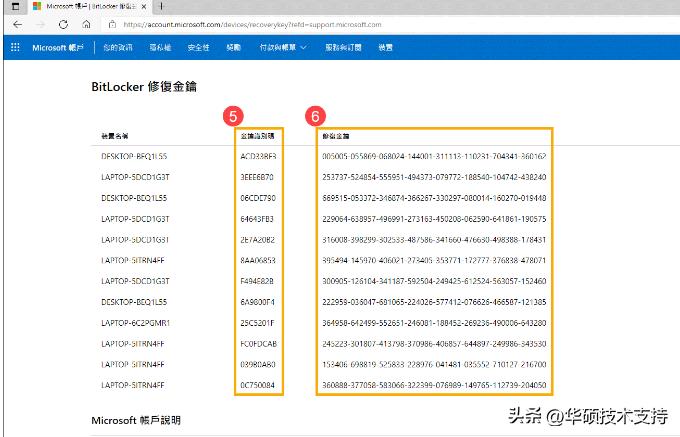Click the BitLocker 修復金鑰 heading

click(144, 87)
